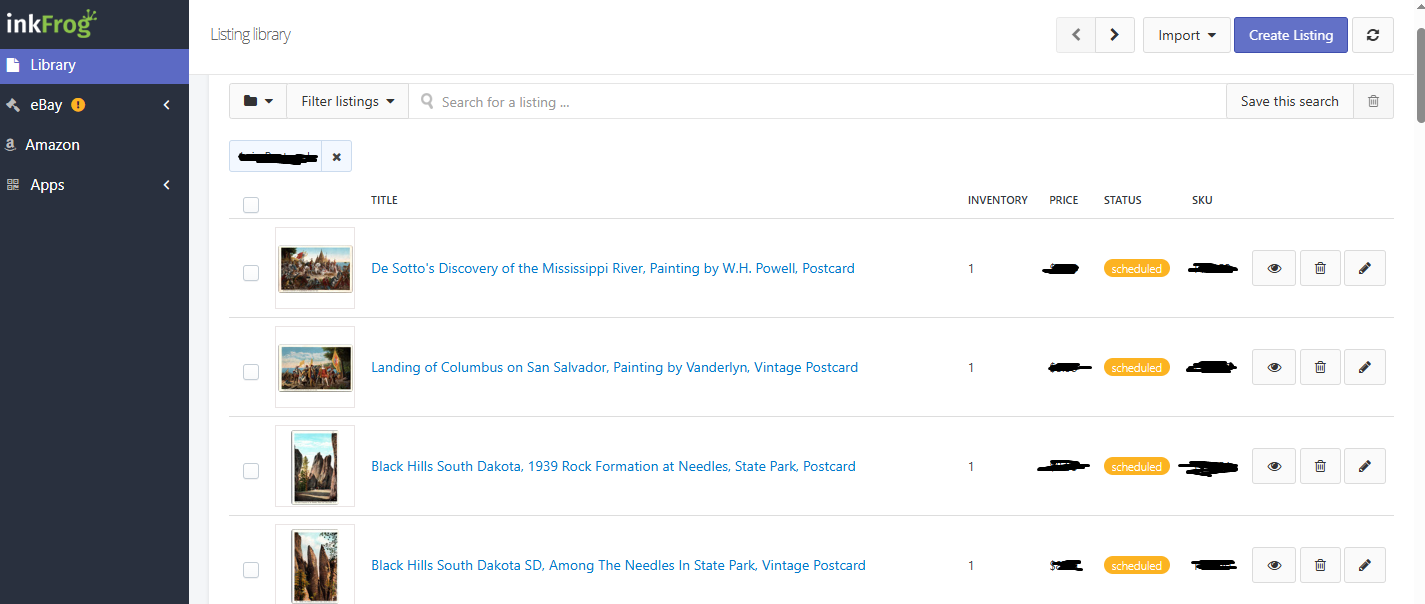Edit the Among The Needles listing via pencil icon

1364,565
